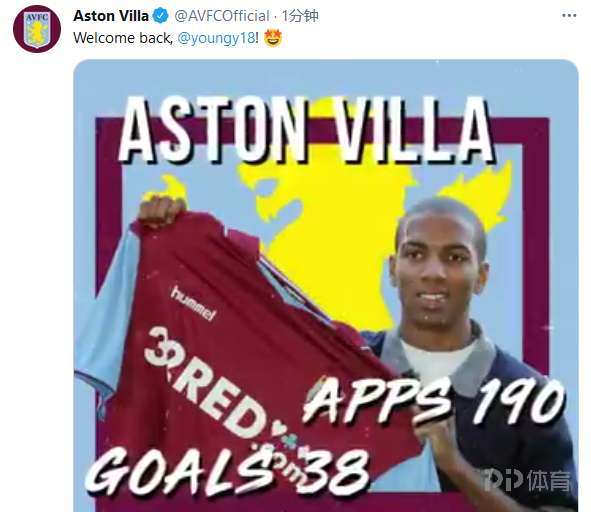Open the @AVFCOfficial handle link

222,16
